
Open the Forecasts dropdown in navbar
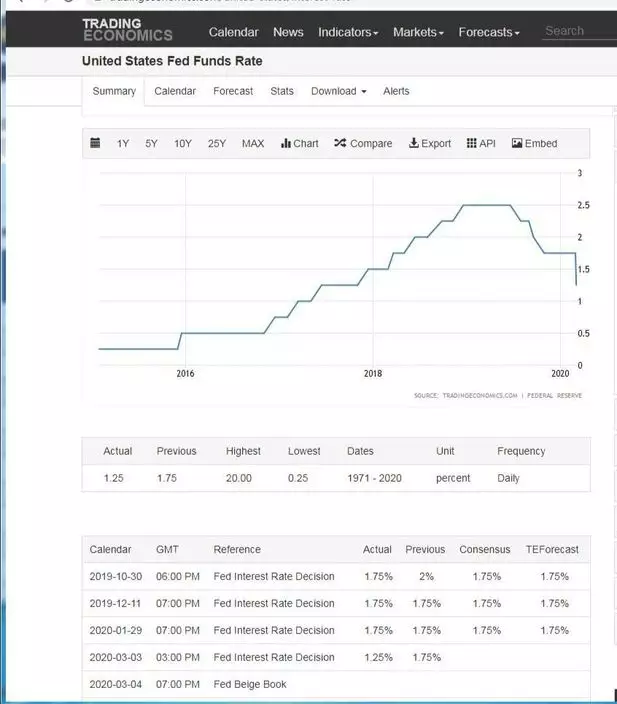(x=489, y=32)
